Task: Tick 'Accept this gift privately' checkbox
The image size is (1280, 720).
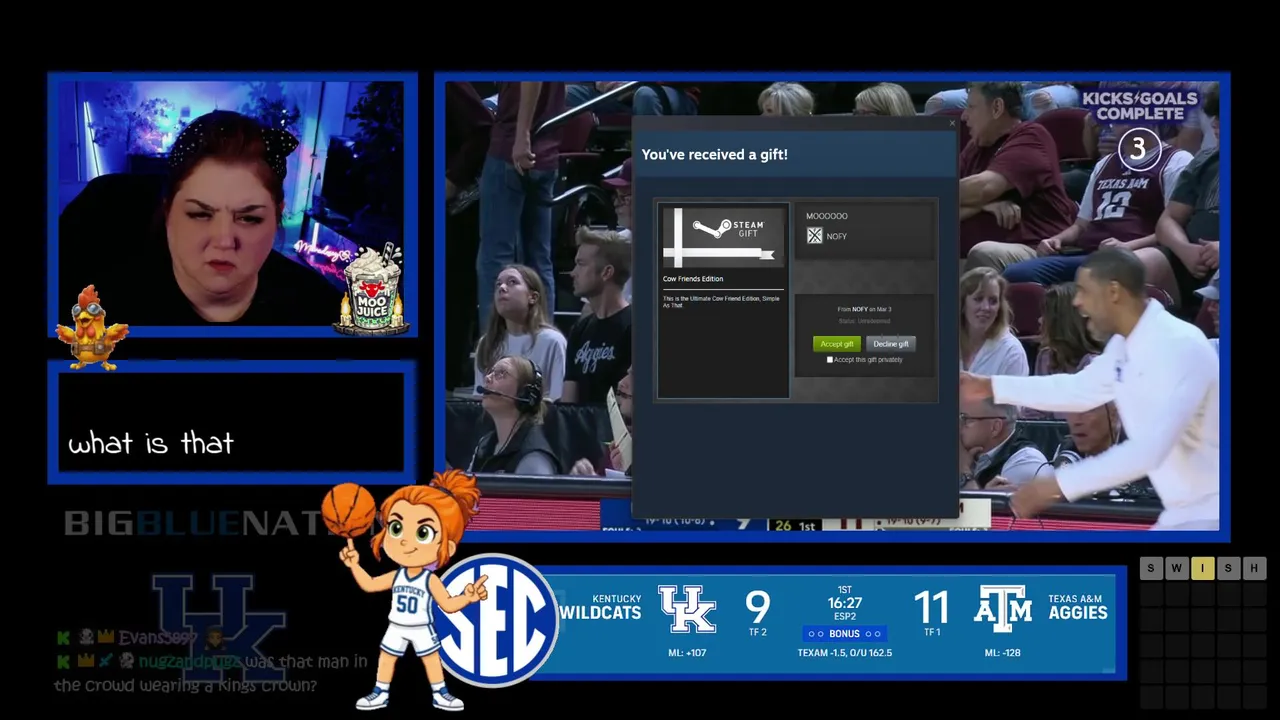Action: pos(830,360)
